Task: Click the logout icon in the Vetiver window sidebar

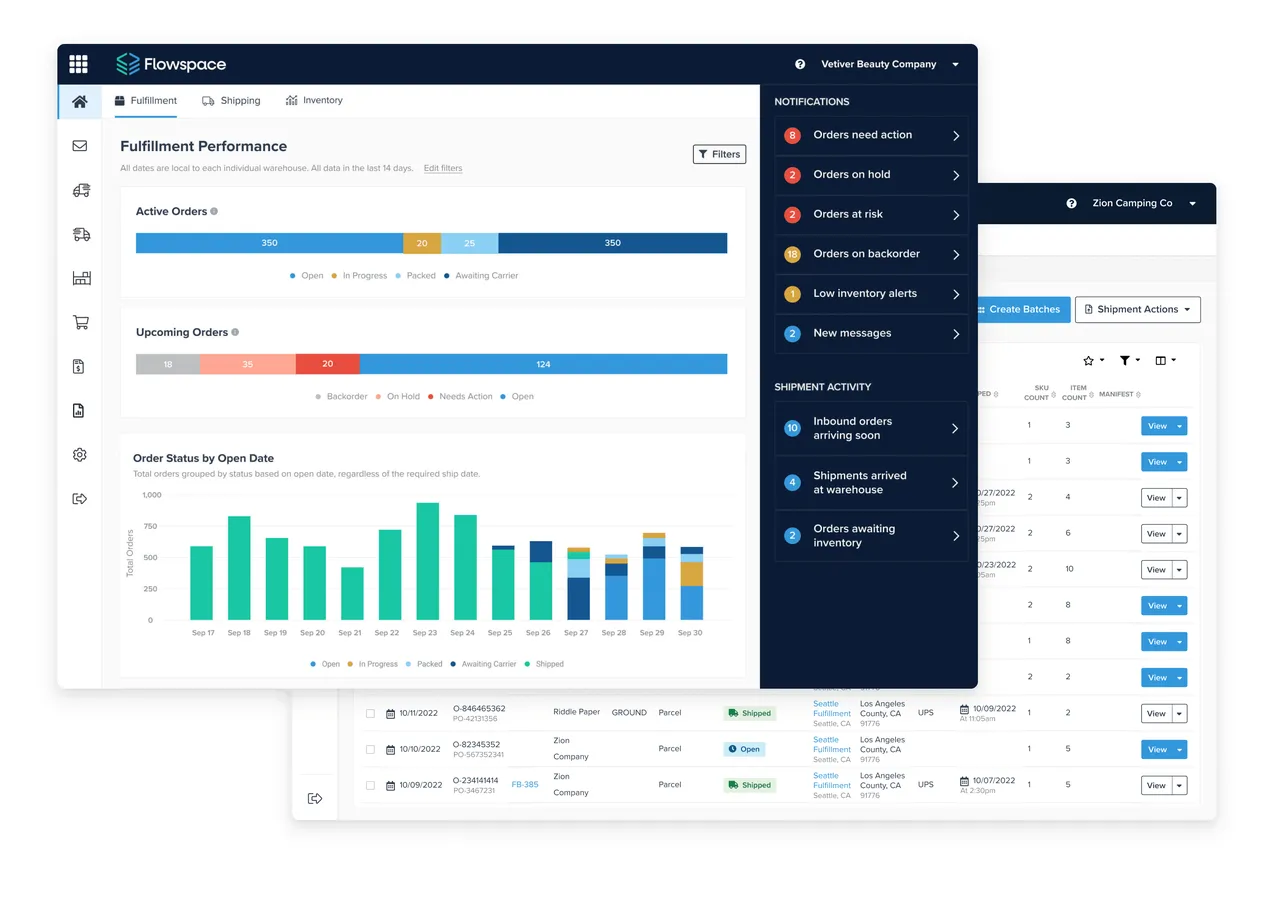Action: pos(80,498)
